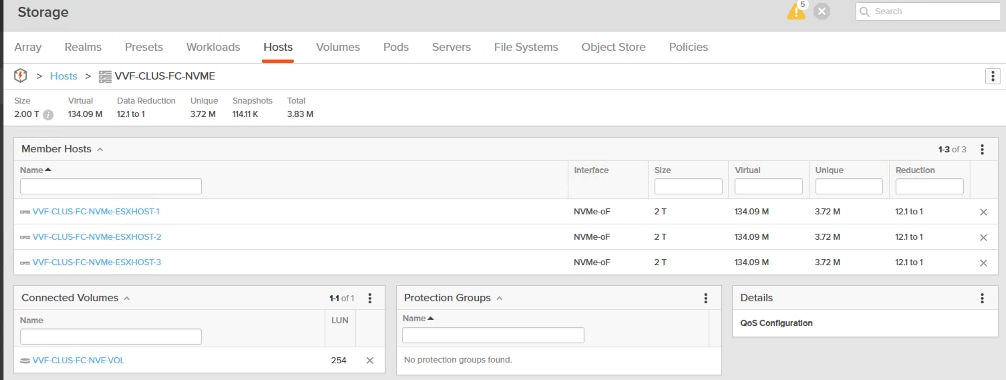Click the Total 3.83 M value
The height and width of the screenshot is (380, 1006).
point(300,115)
